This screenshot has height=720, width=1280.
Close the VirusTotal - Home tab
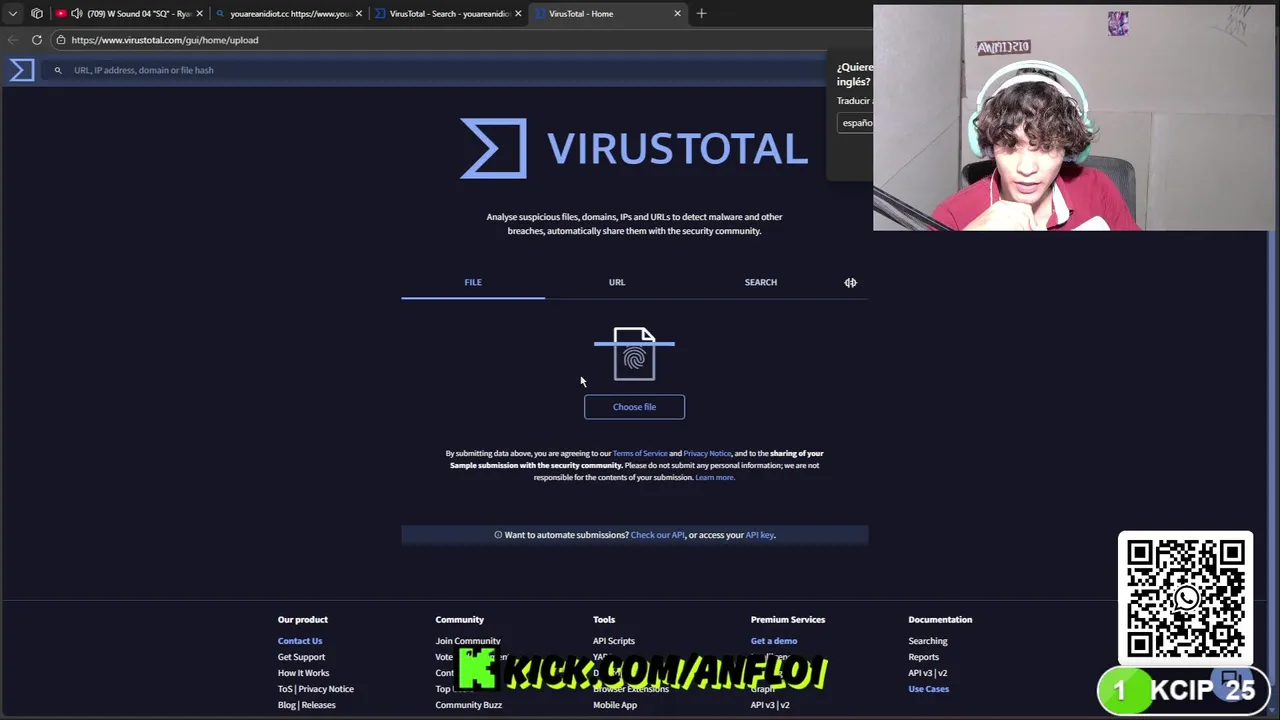(677, 14)
